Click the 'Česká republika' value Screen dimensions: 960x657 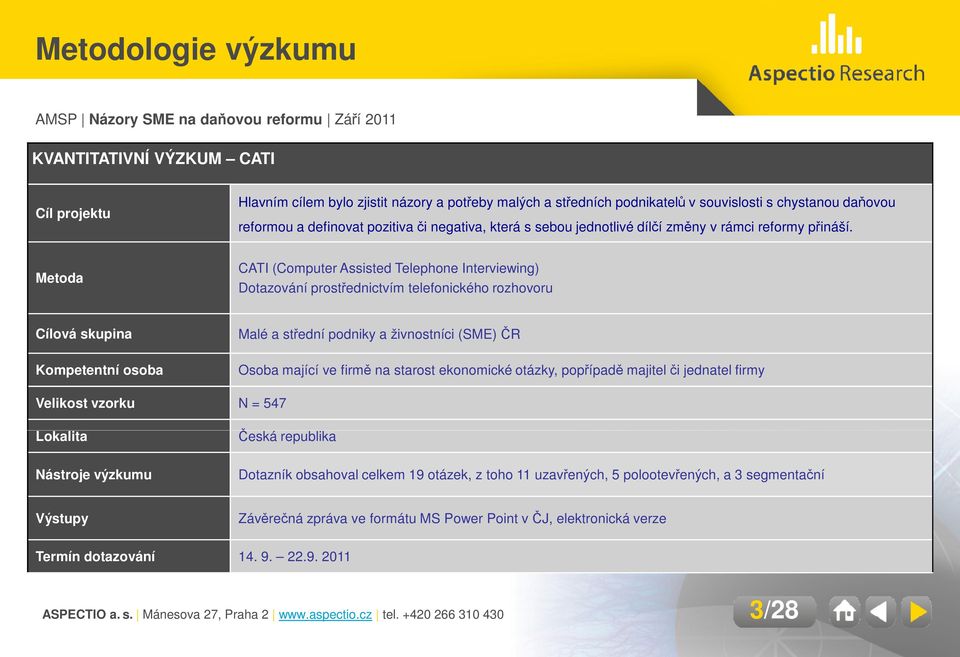[287, 436]
